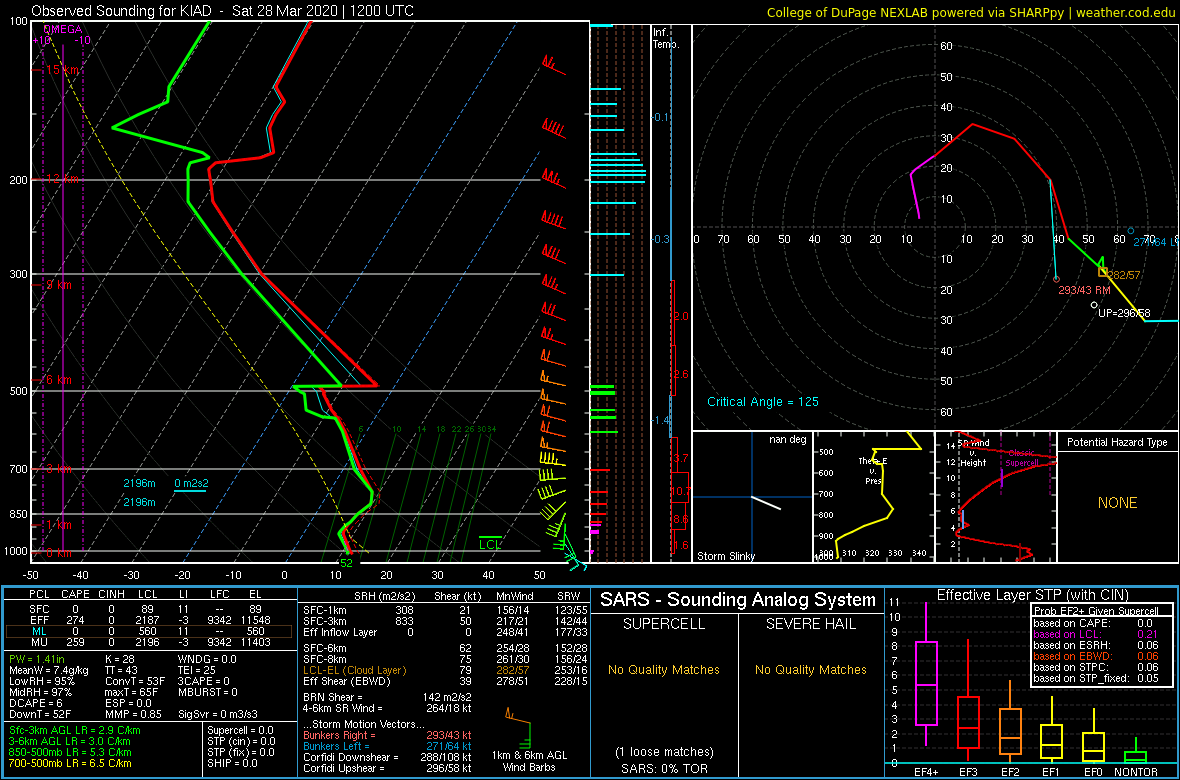The height and width of the screenshot is (780, 1180).
Task: Click the 'Critical Angle = 125' text
Action: (762, 401)
